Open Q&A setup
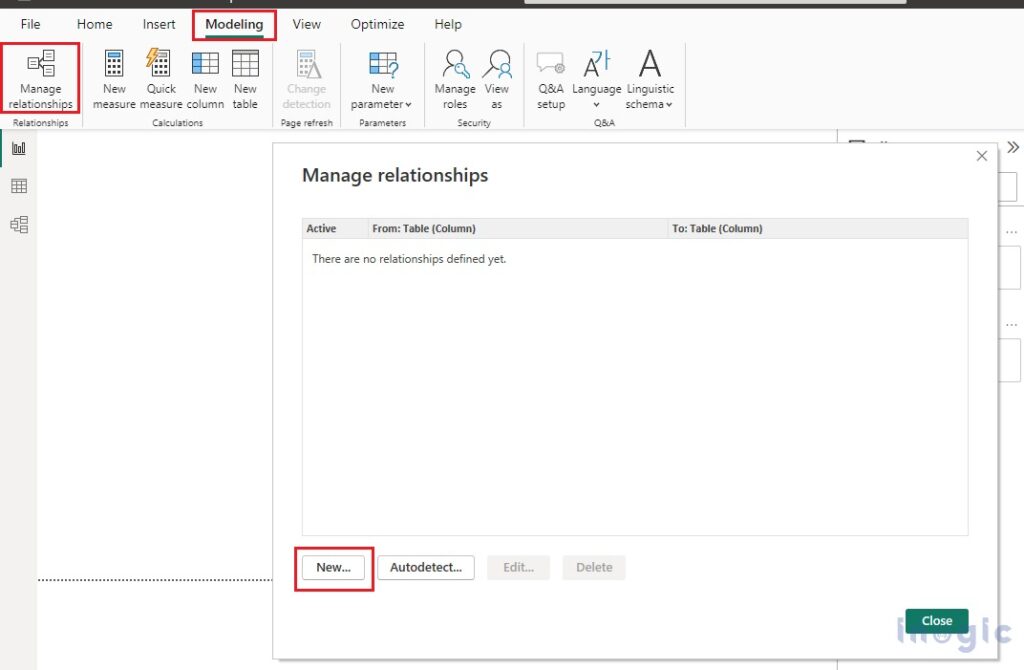1024x670 pixels. pos(550,80)
